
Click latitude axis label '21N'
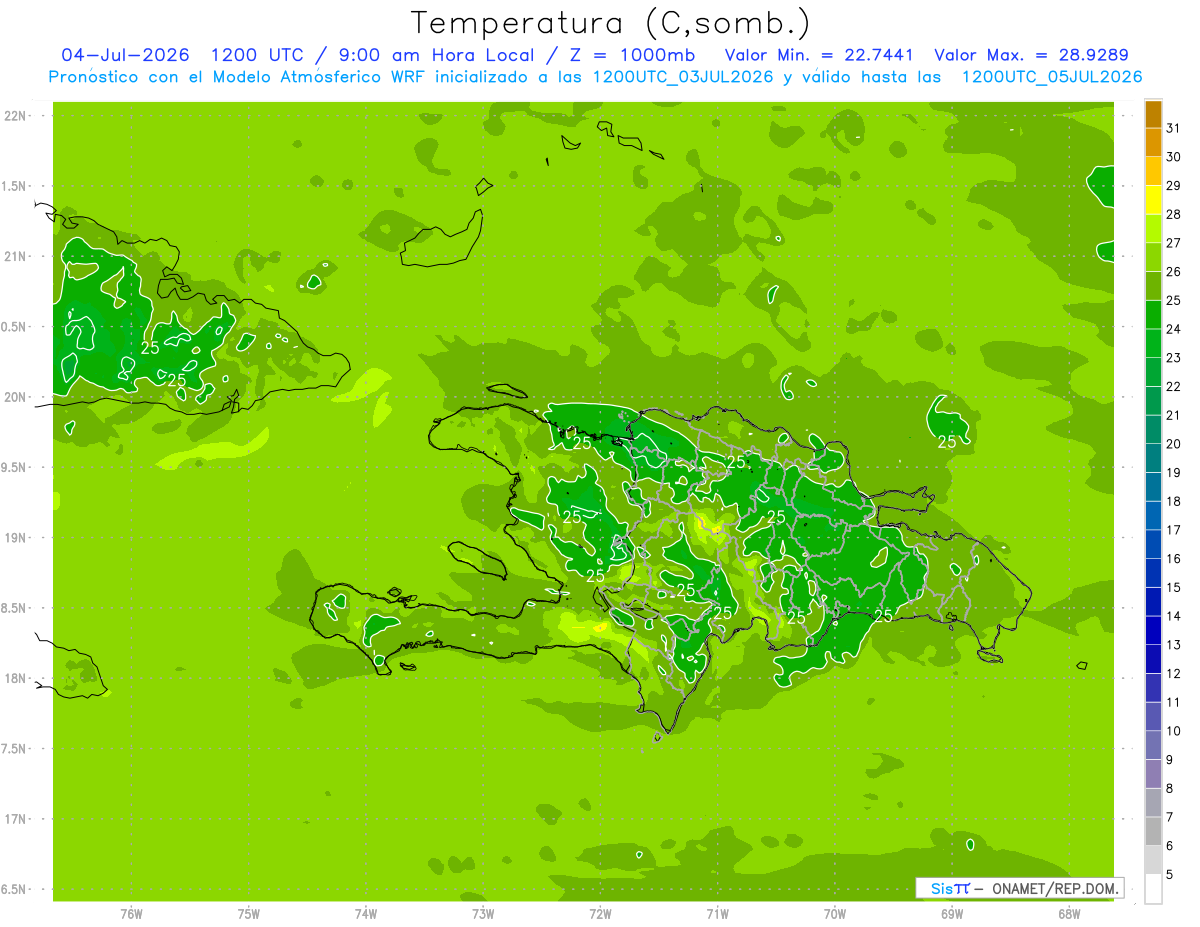(16, 256)
